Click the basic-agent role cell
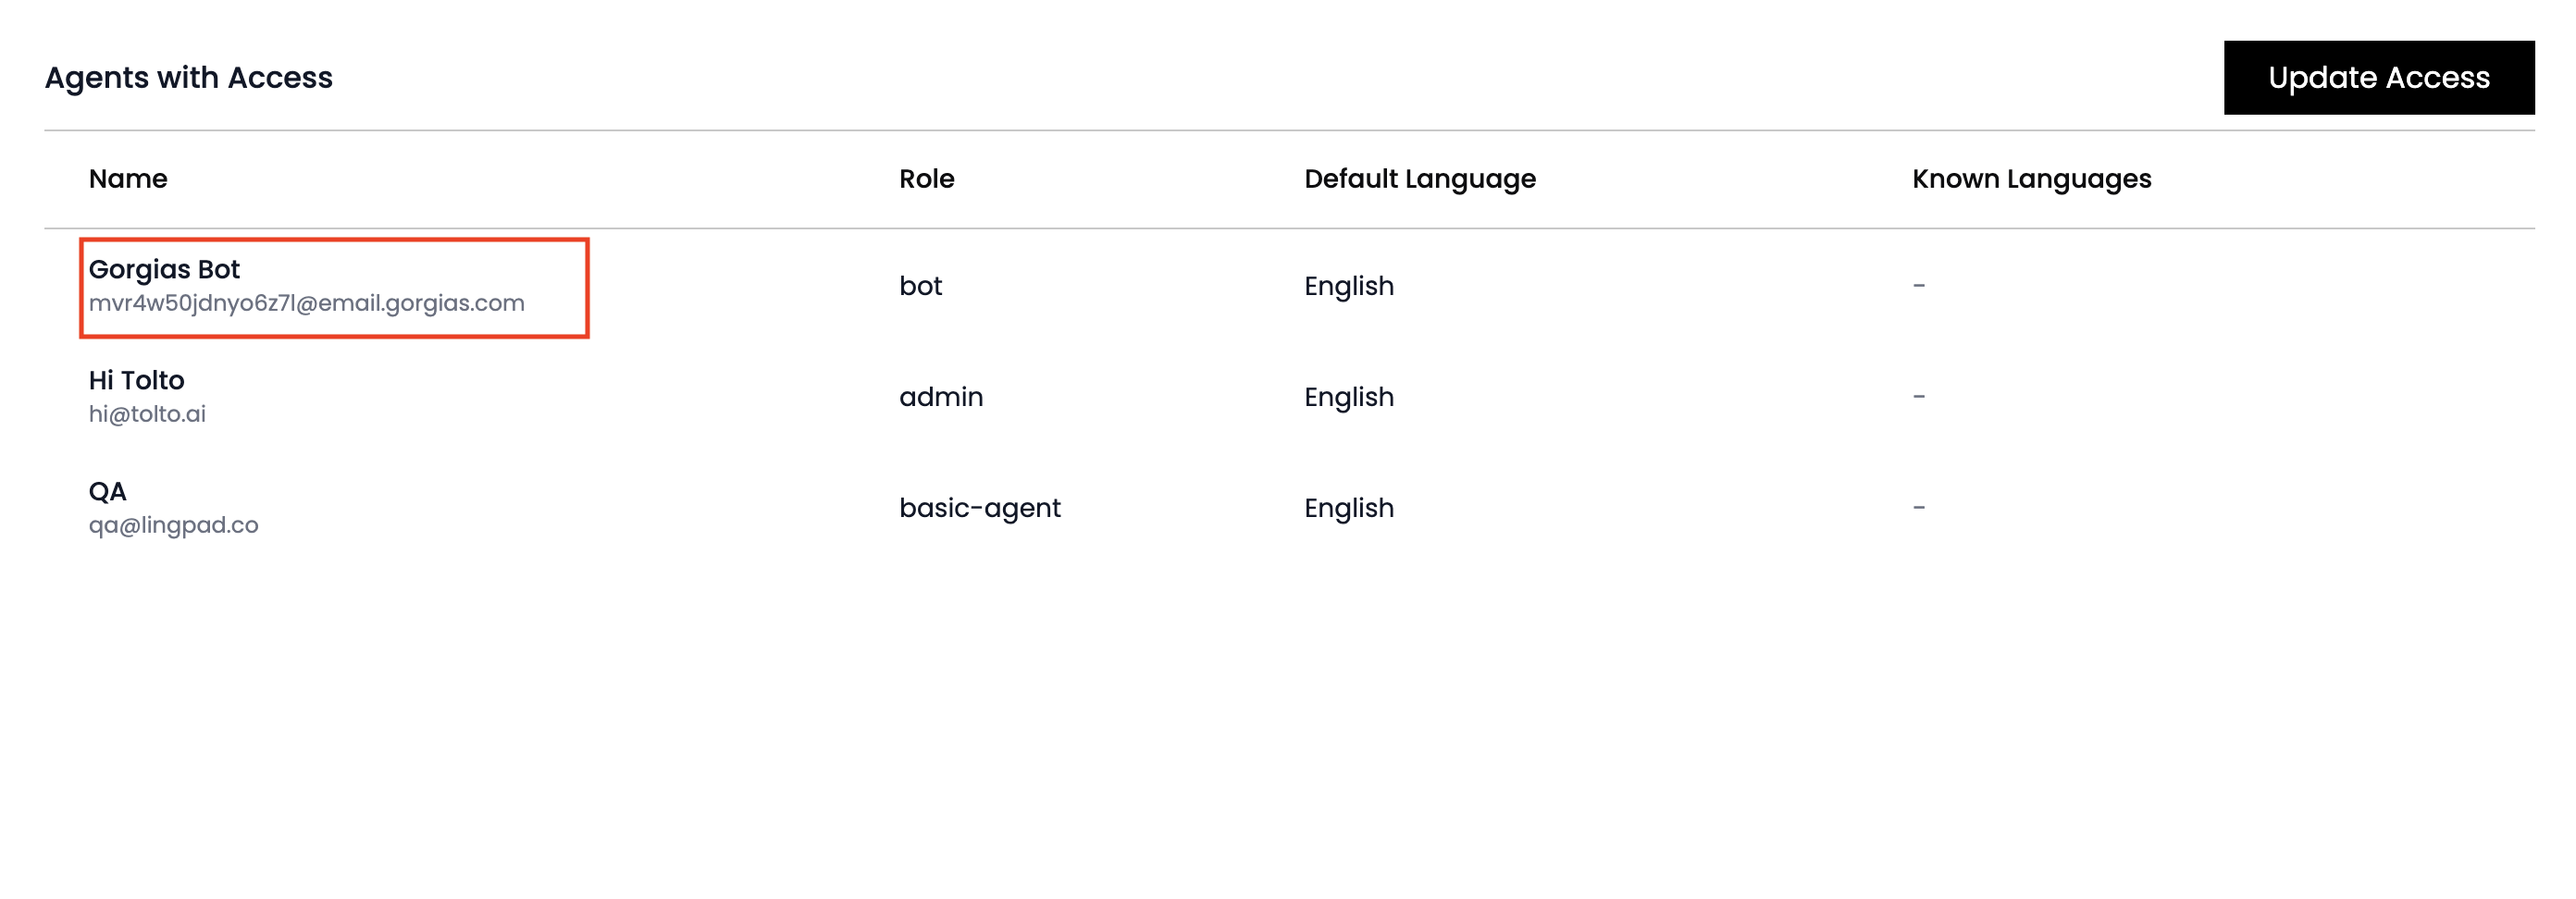 coord(979,508)
